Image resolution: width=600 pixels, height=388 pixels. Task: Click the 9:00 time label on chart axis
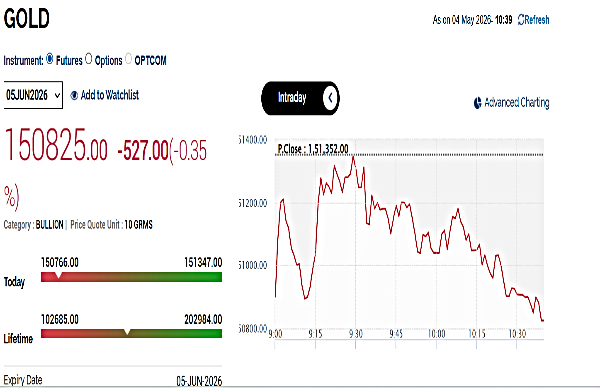(275, 334)
